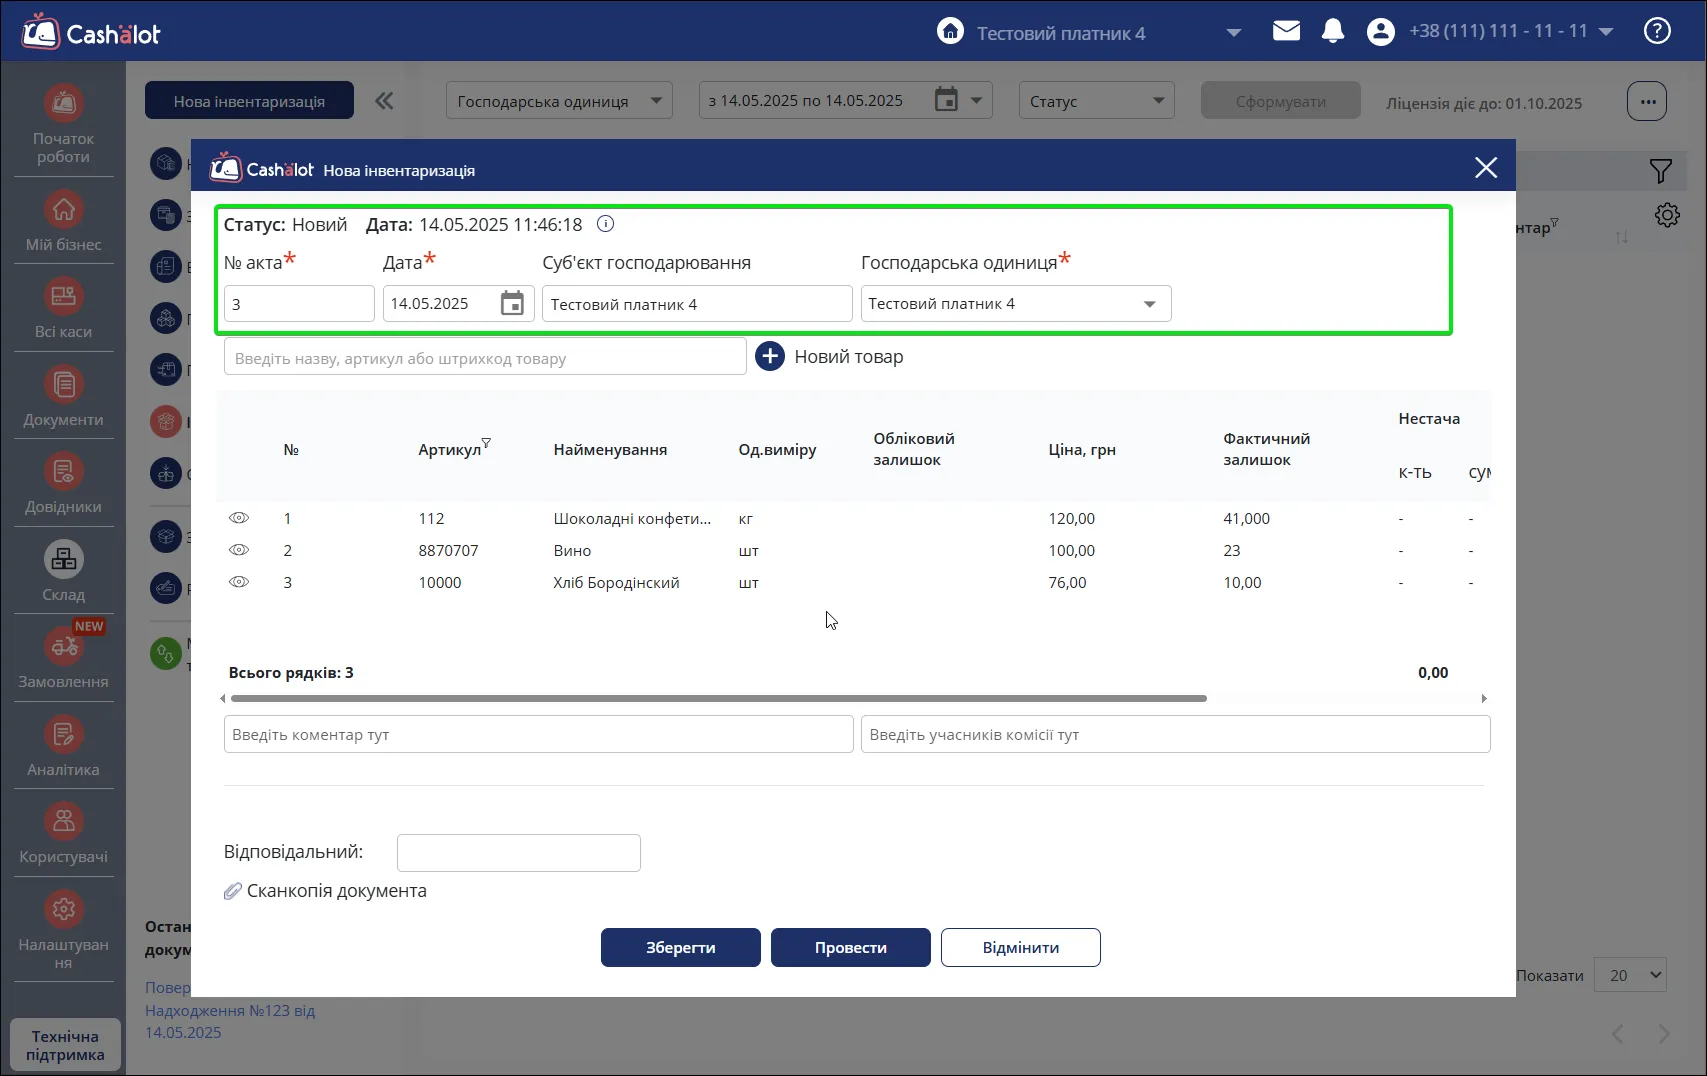1707x1076 pixels.
Task: Expand the Тестовий платник 4 header dropdown
Action: click(1234, 33)
